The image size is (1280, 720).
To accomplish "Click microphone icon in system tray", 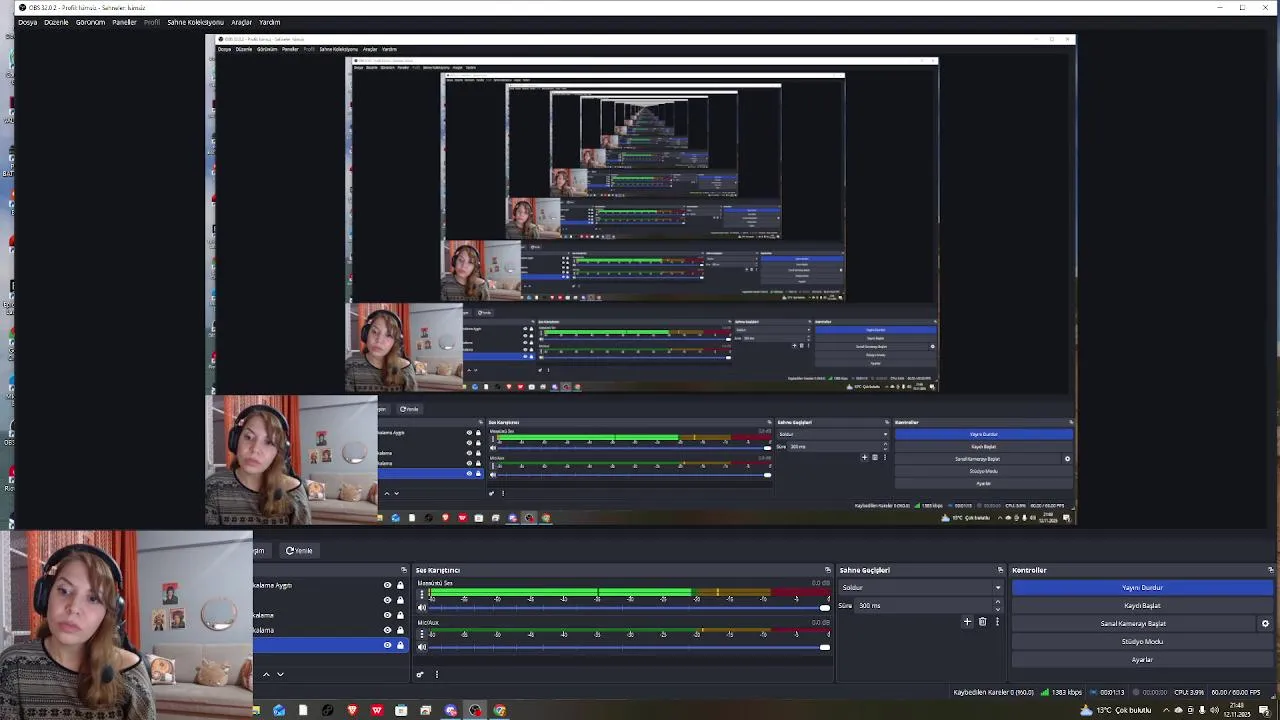I will pyautogui.click(x=1202, y=710).
